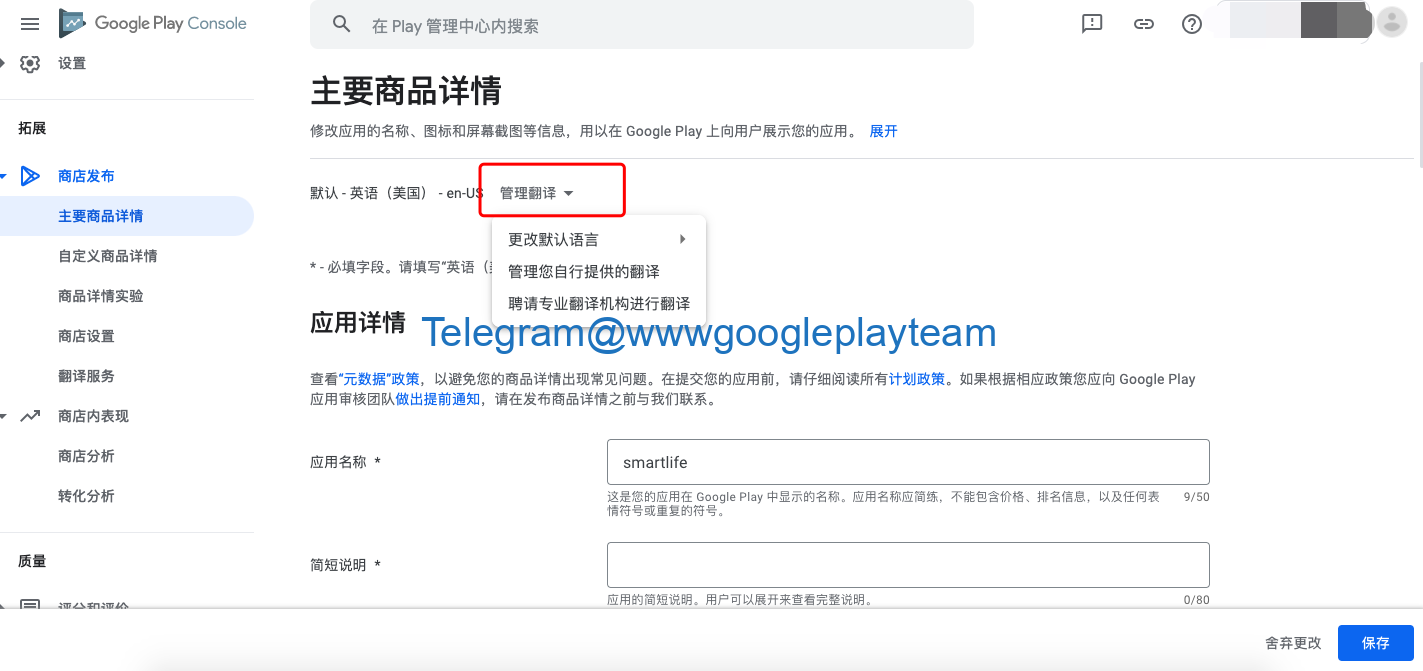Screen dimensions: 1423x671
Task: Click the 保存 button
Action: pyautogui.click(x=1376, y=643)
